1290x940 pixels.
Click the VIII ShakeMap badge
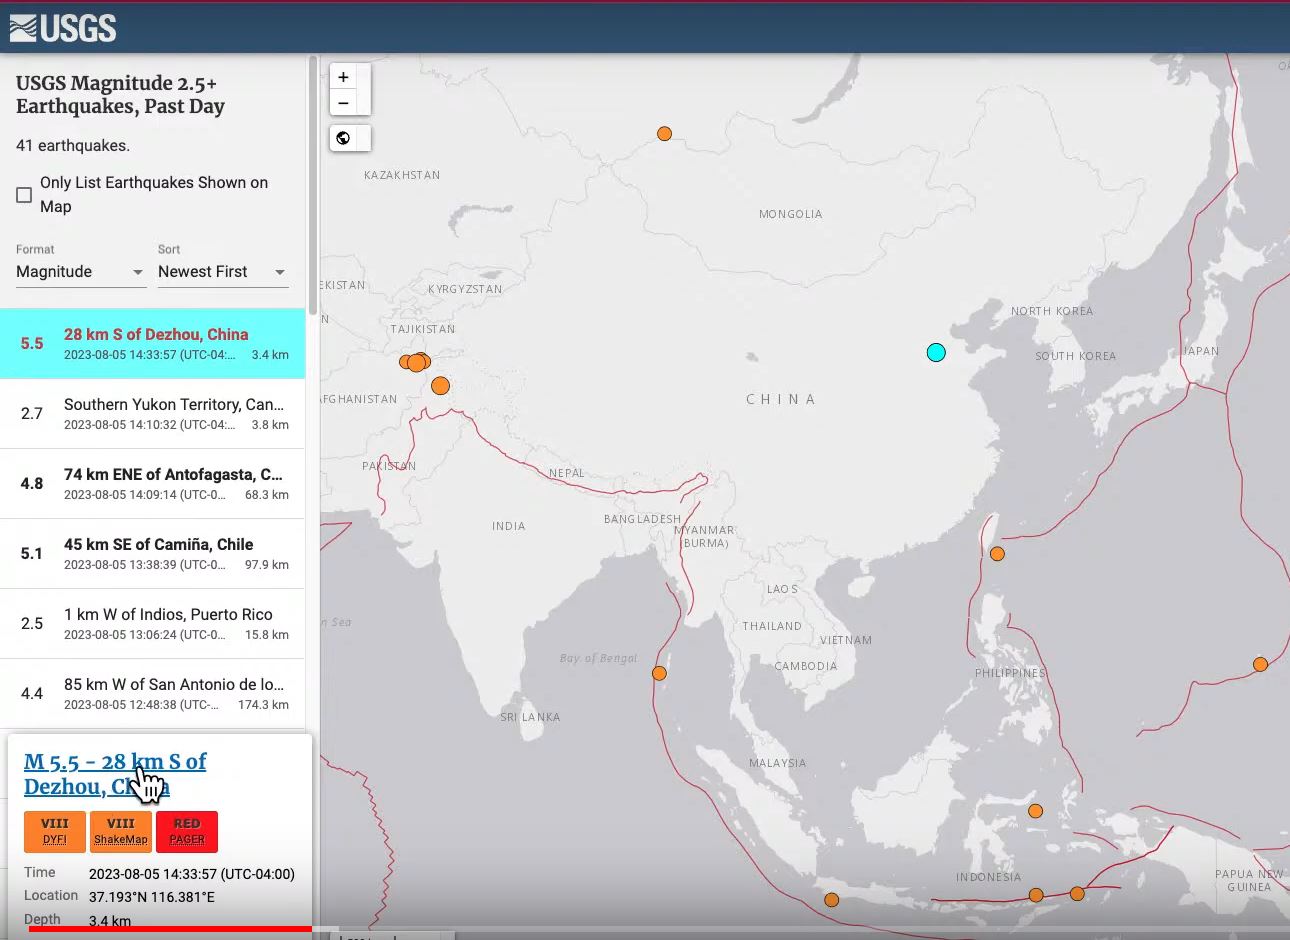pyautogui.click(x=121, y=831)
